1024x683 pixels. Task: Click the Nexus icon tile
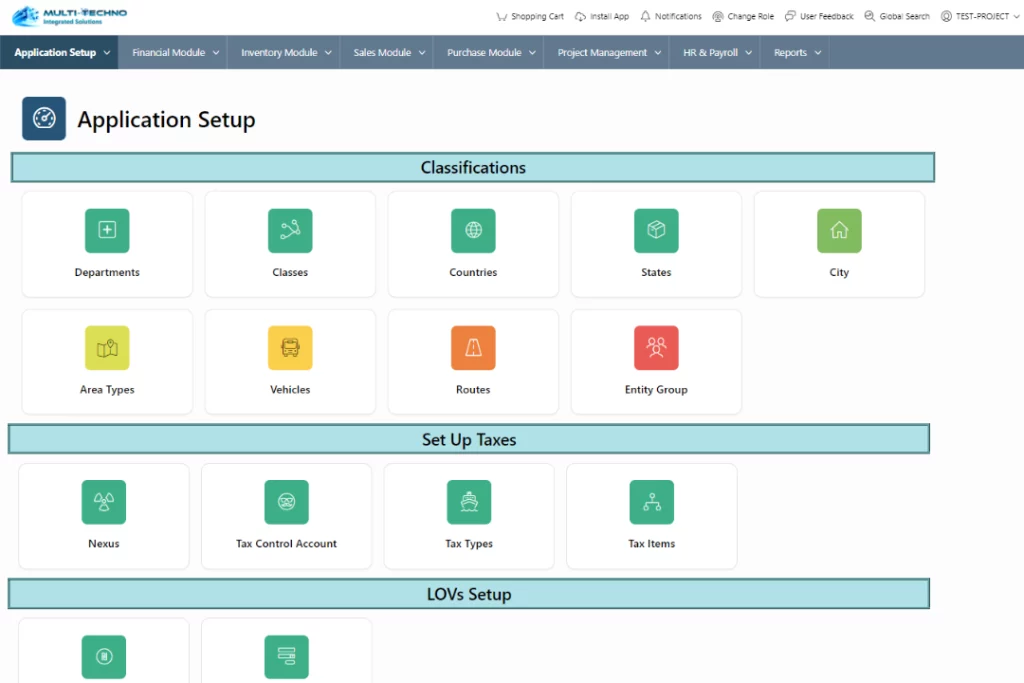tap(103, 502)
